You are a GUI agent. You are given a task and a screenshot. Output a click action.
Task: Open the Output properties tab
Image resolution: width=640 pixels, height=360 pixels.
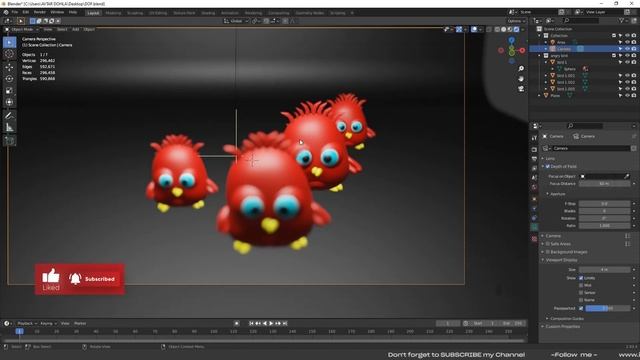[x=534, y=159]
